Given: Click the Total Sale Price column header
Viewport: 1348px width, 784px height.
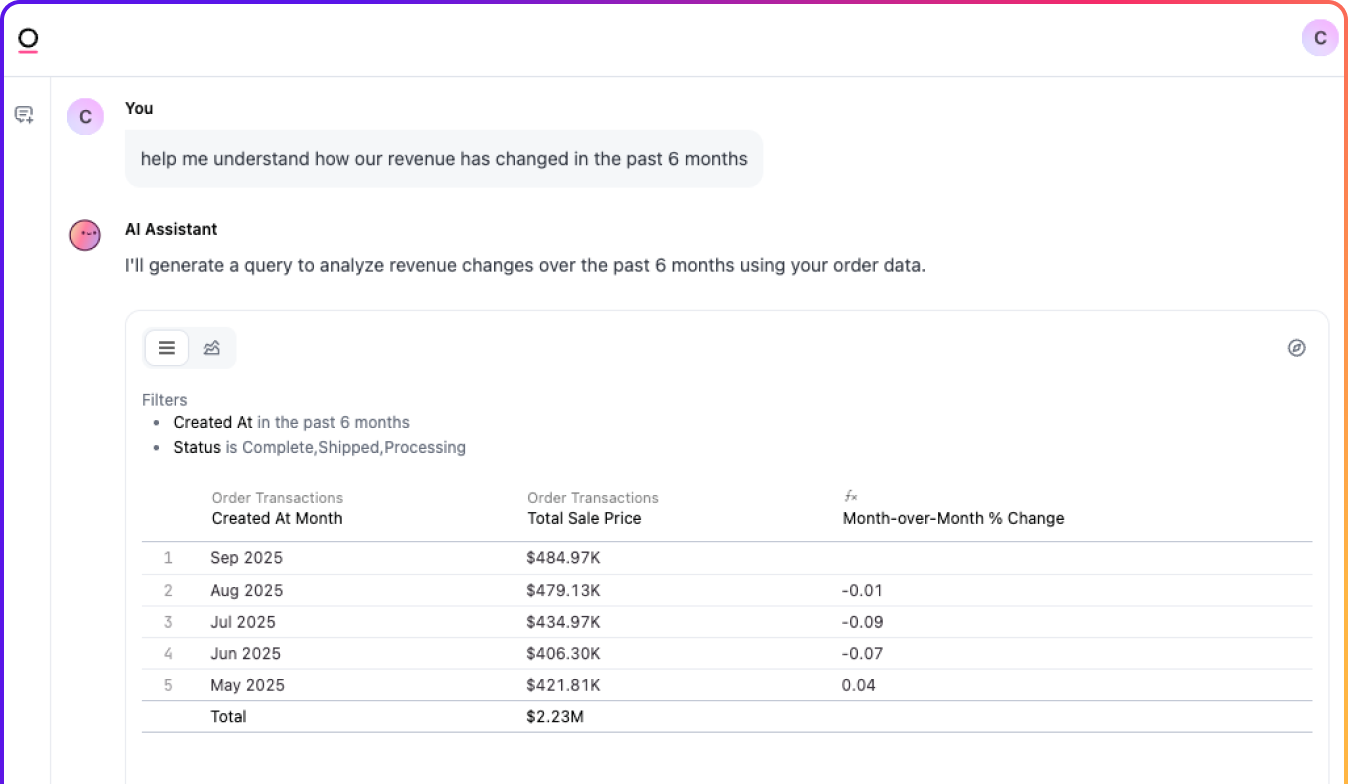Looking at the screenshot, I should point(584,518).
